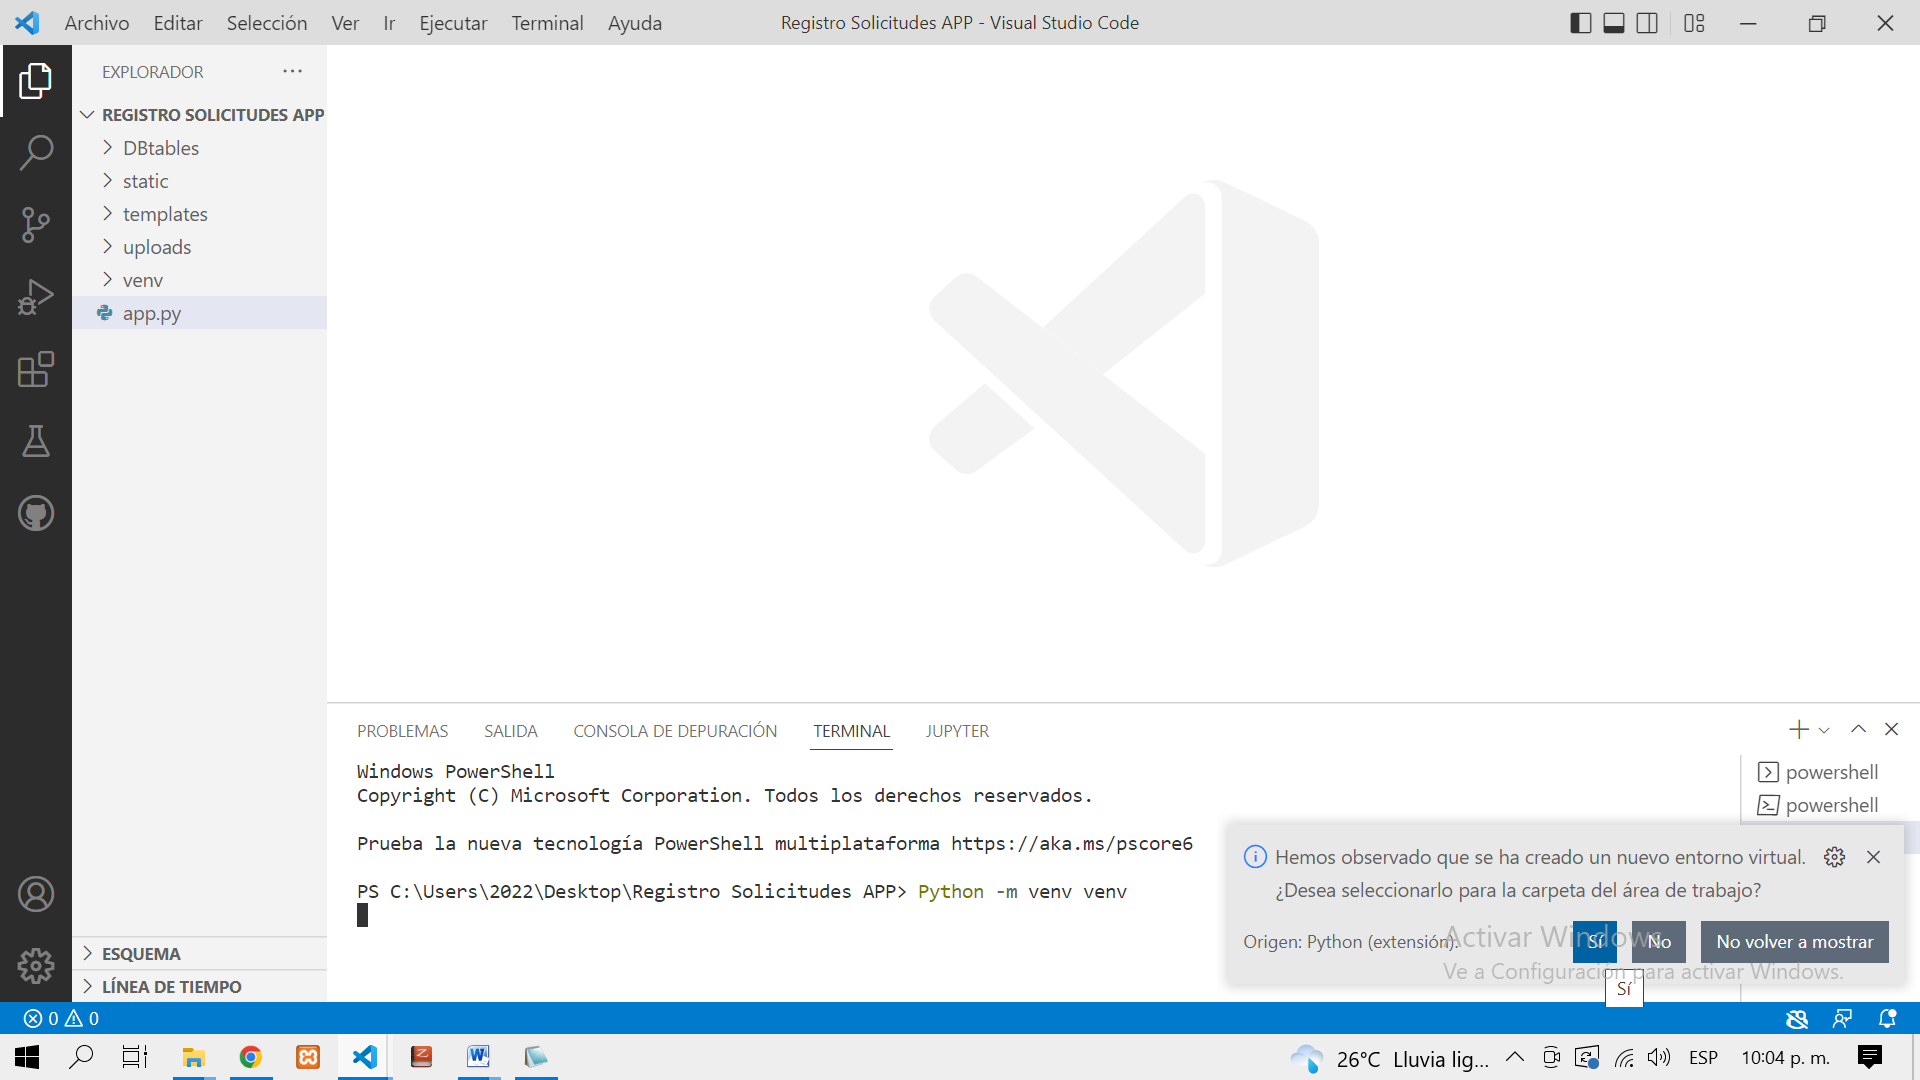The image size is (1920, 1080).
Task: Open the Search view in the activity bar
Action: 36,152
